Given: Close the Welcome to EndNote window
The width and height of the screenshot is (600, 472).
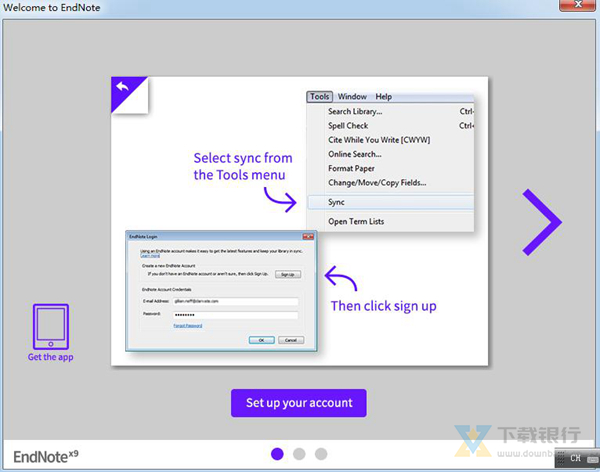Looking at the screenshot, I should [x=578, y=5].
